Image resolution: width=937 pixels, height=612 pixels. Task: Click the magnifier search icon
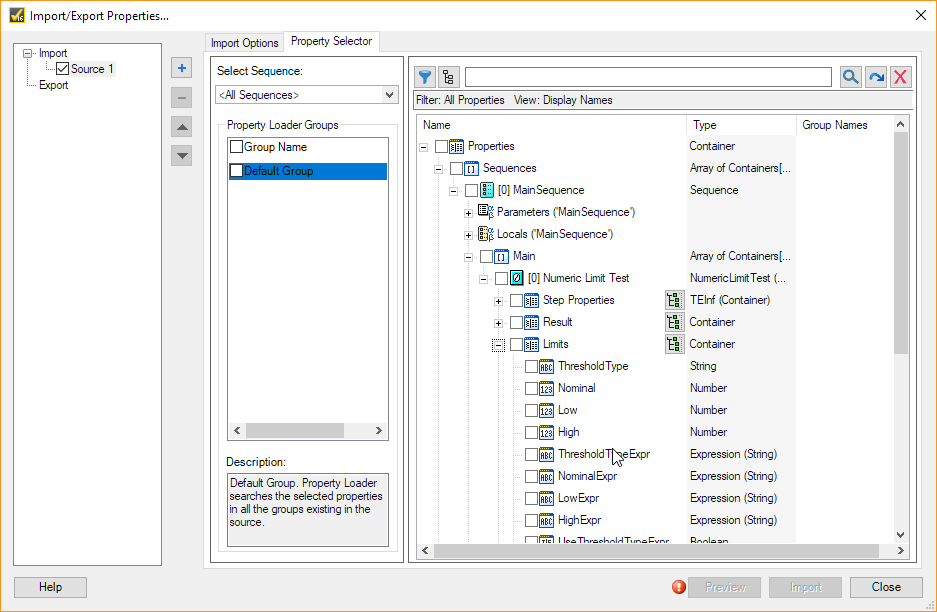coord(850,77)
